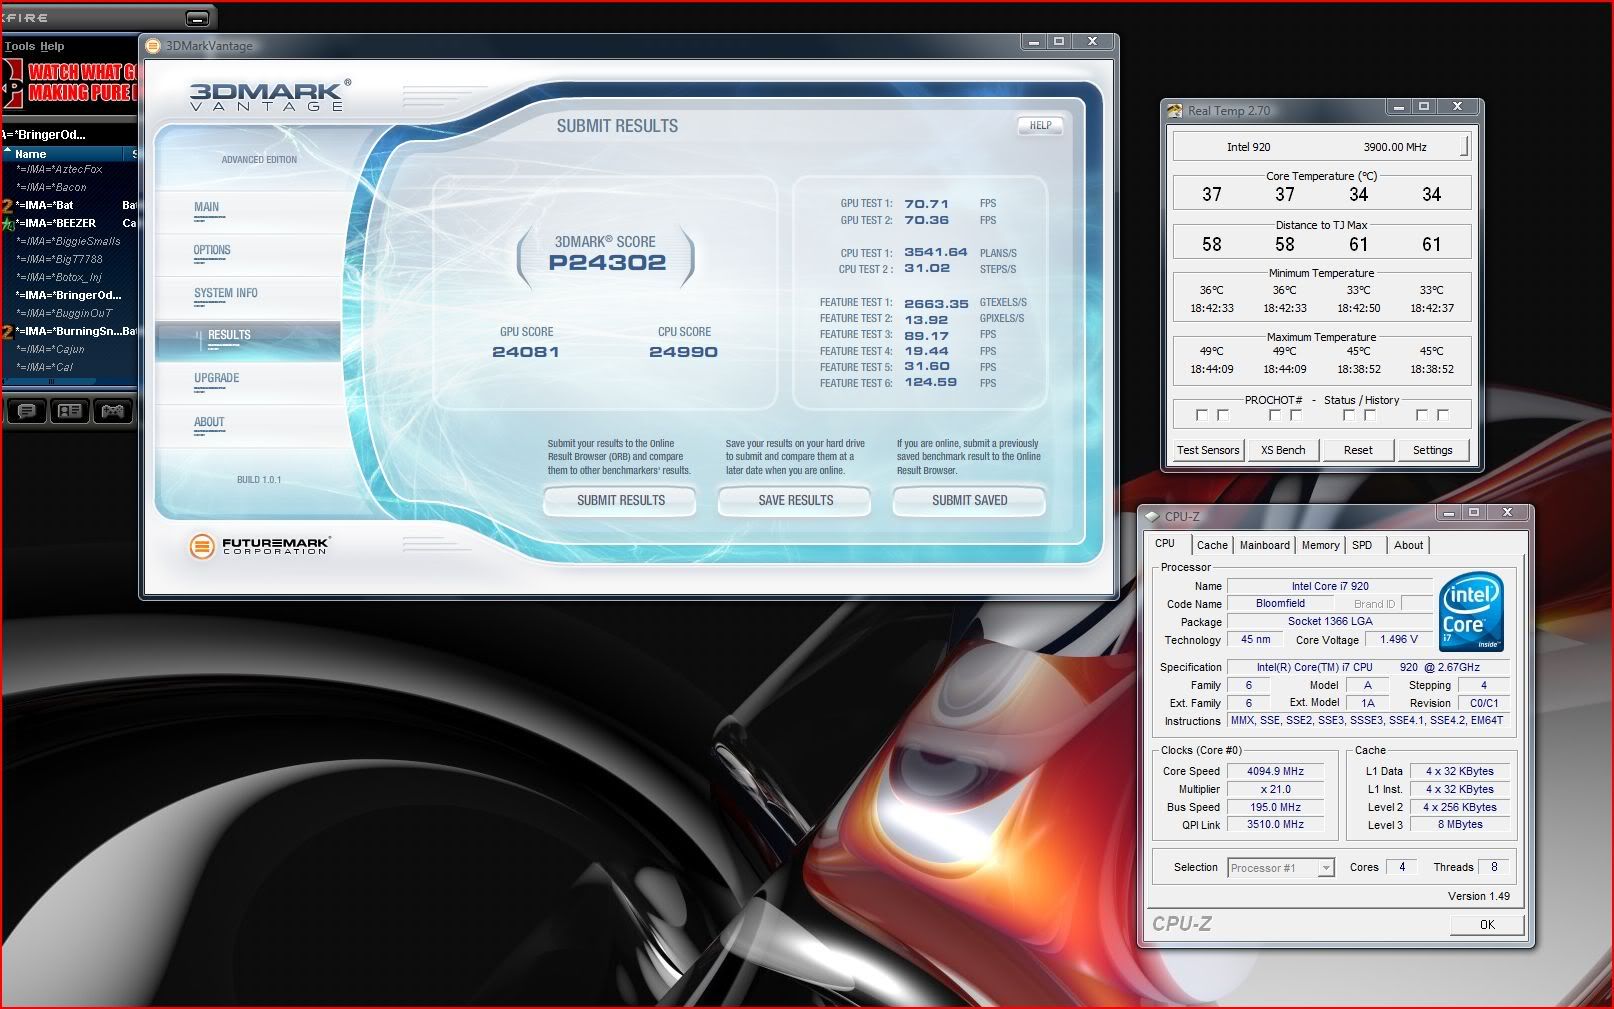Click XS Bench in Real Temp
Image resolution: width=1614 pixels, height=1009 pixels.
point(1283,450)
